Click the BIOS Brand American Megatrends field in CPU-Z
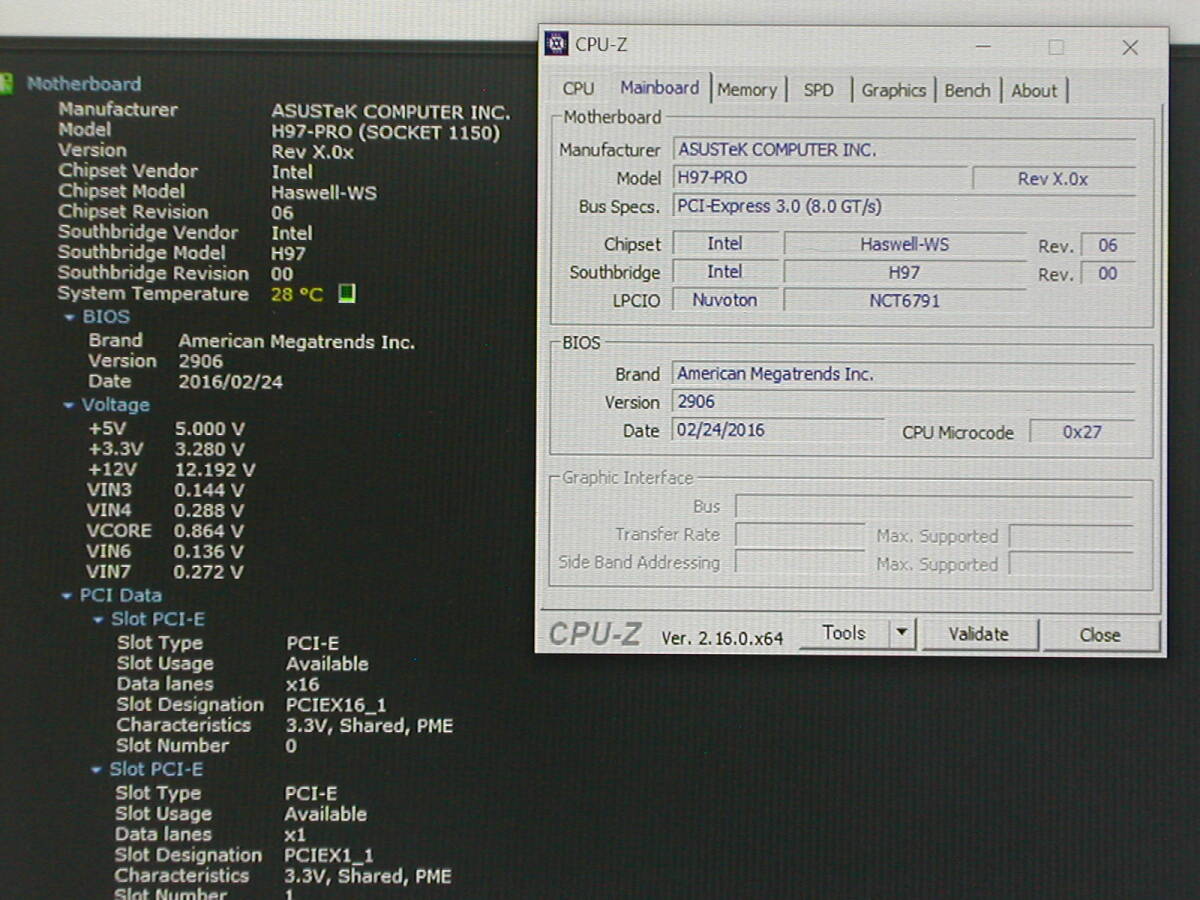Screen dimensions: 1200x900 click(903, 374)
